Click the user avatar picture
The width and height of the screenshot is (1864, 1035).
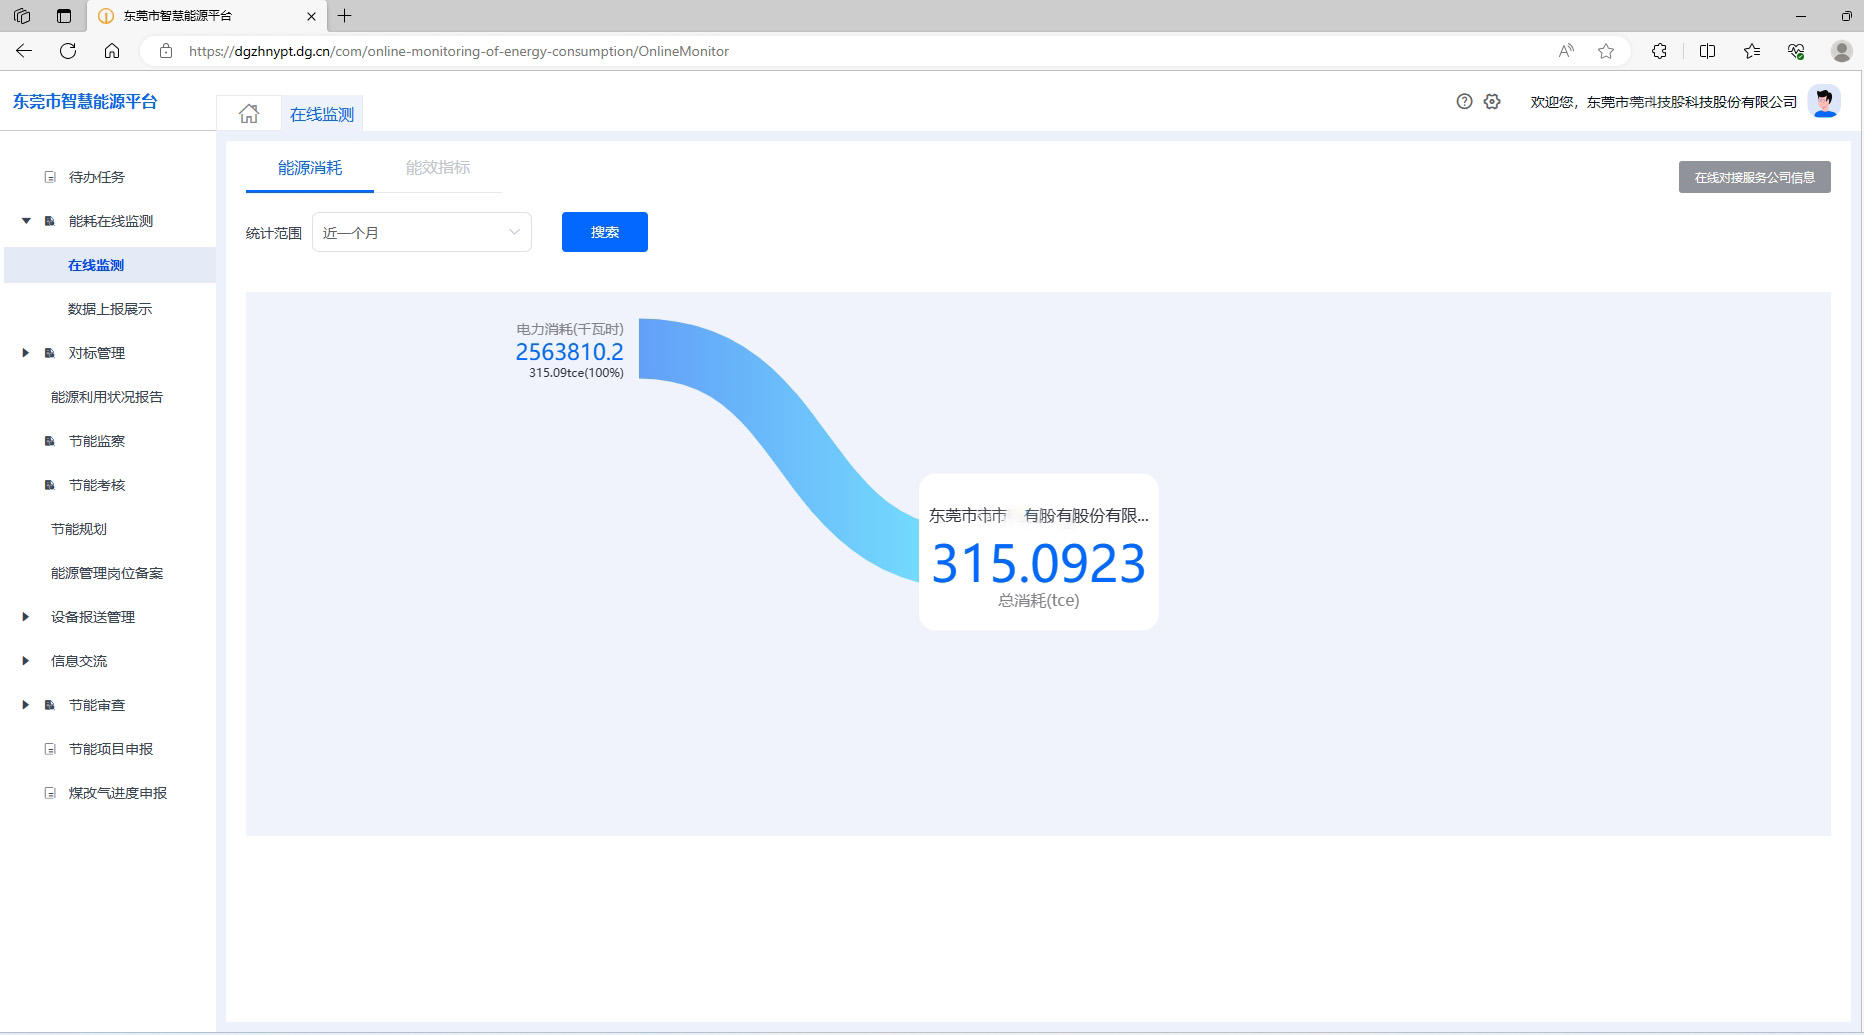[x=1824, y=101]
